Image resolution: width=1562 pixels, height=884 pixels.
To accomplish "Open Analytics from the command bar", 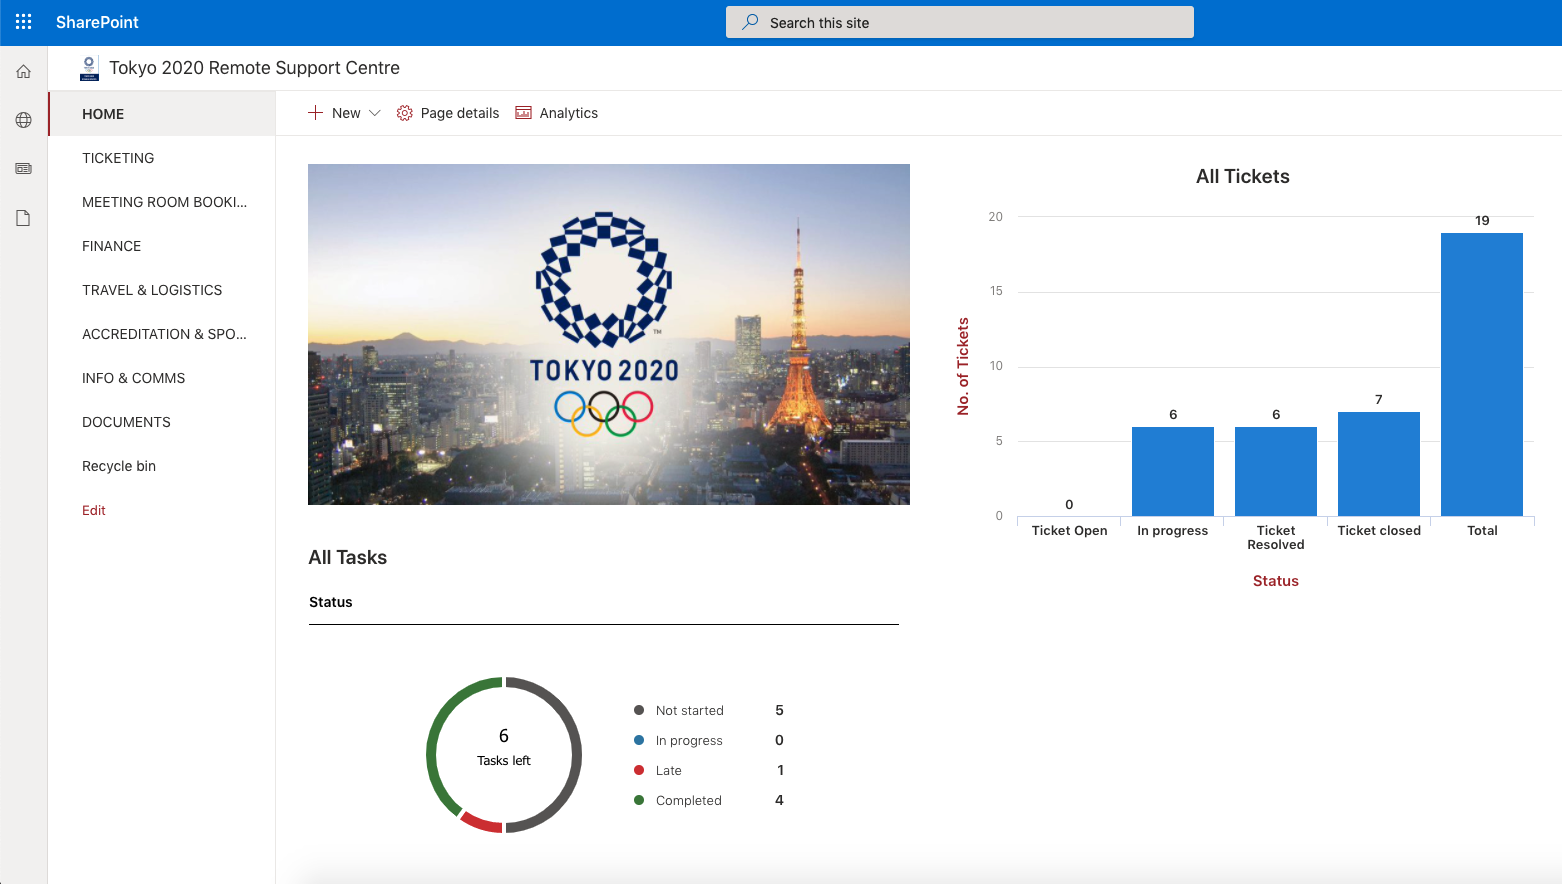I will tap(557, 113).
